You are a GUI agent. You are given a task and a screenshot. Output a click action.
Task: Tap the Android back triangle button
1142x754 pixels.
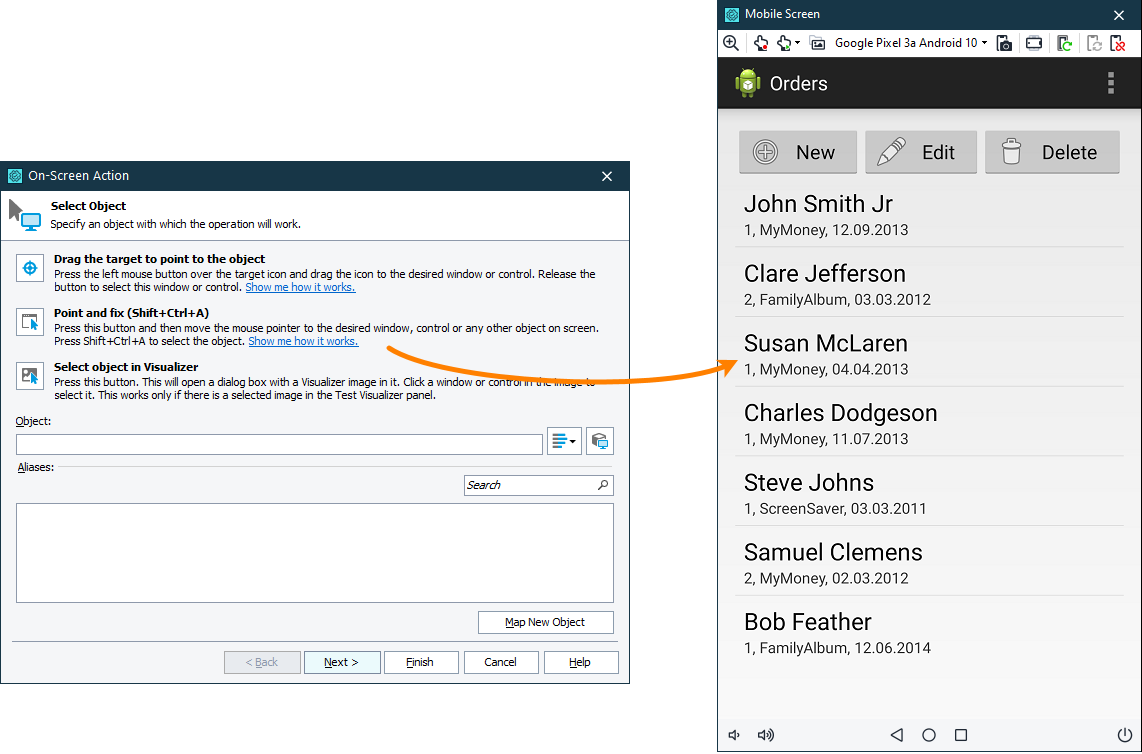coord(897,735)
